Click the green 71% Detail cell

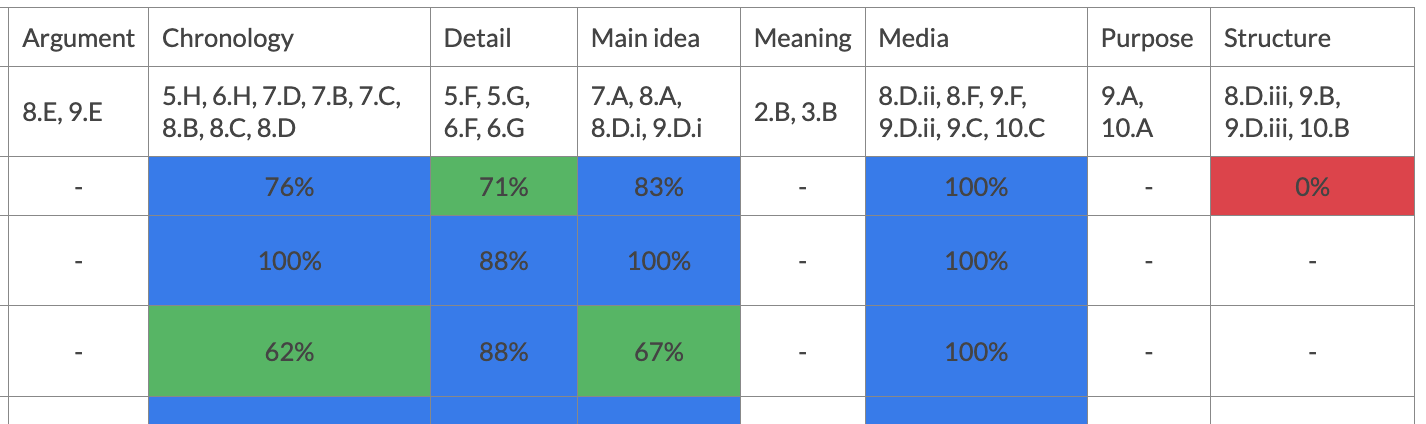(504, 186)
